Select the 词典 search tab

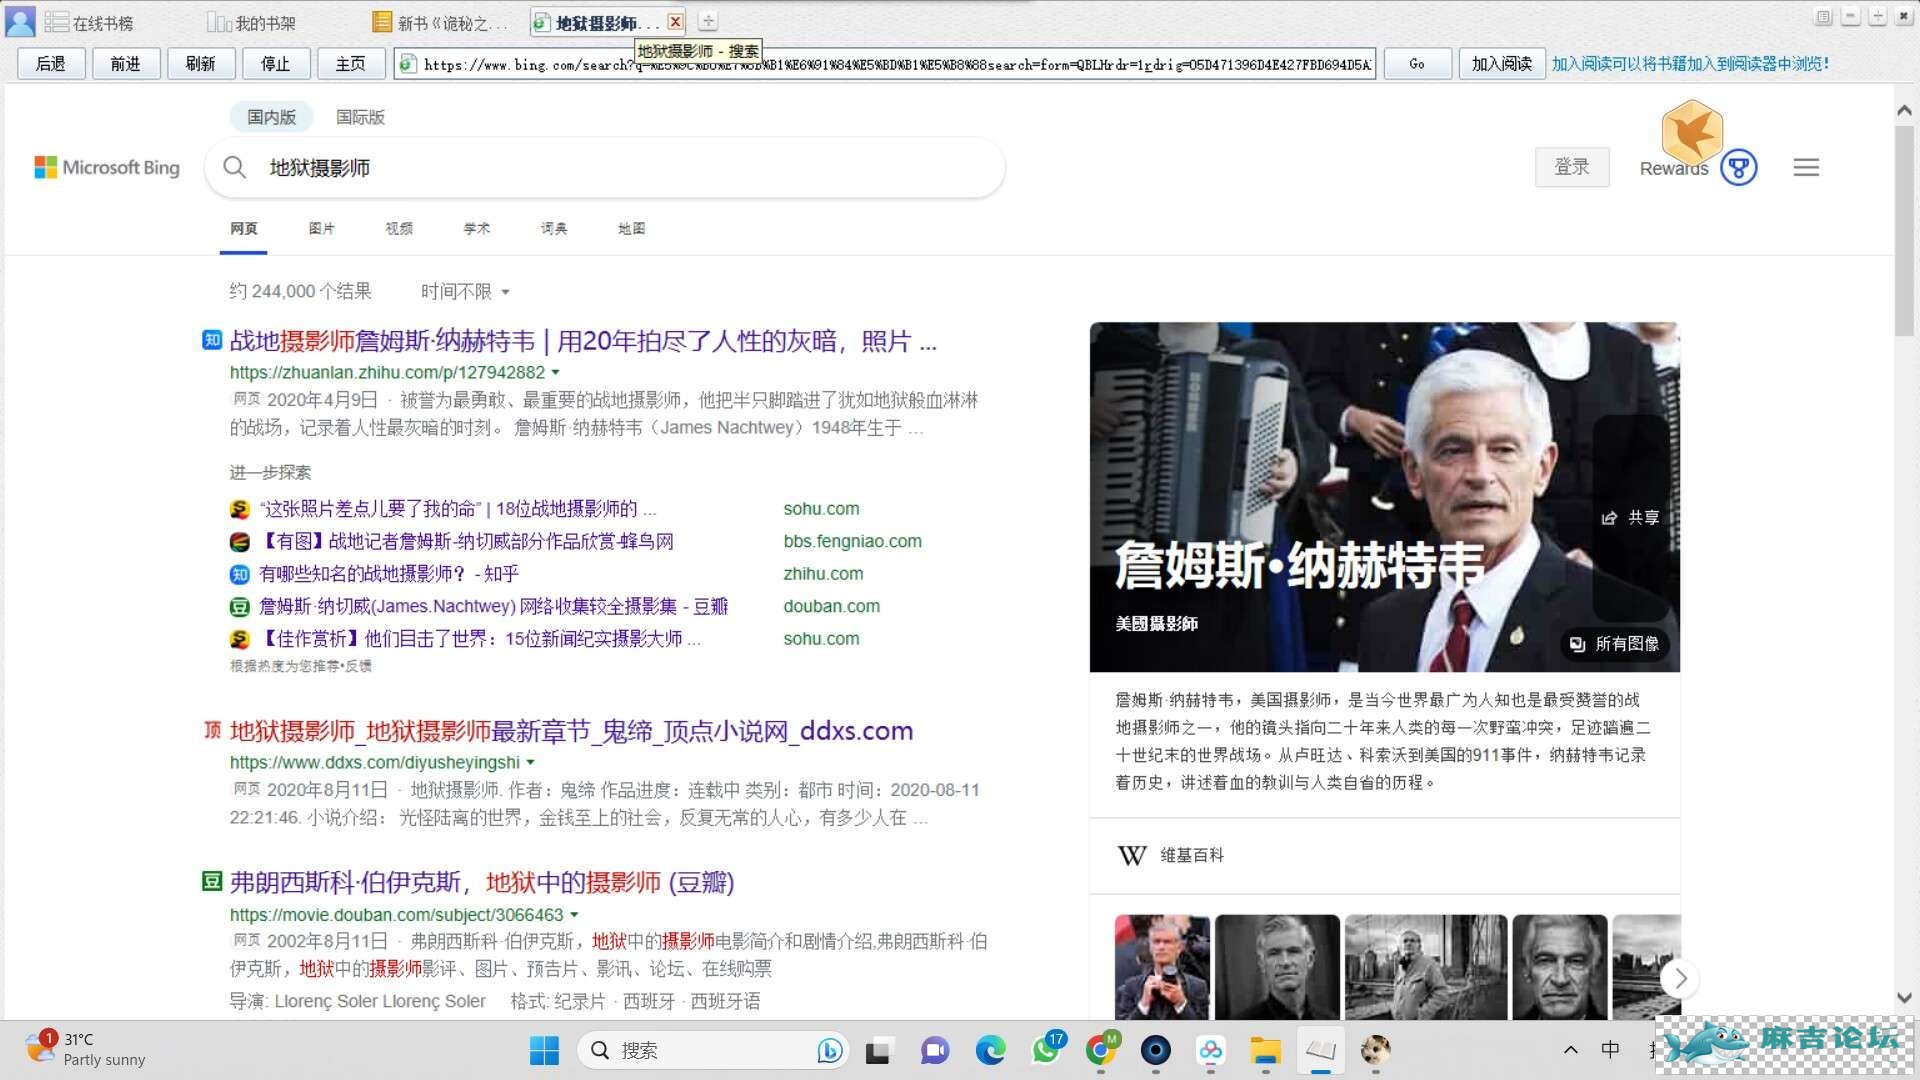coord(554,228)
